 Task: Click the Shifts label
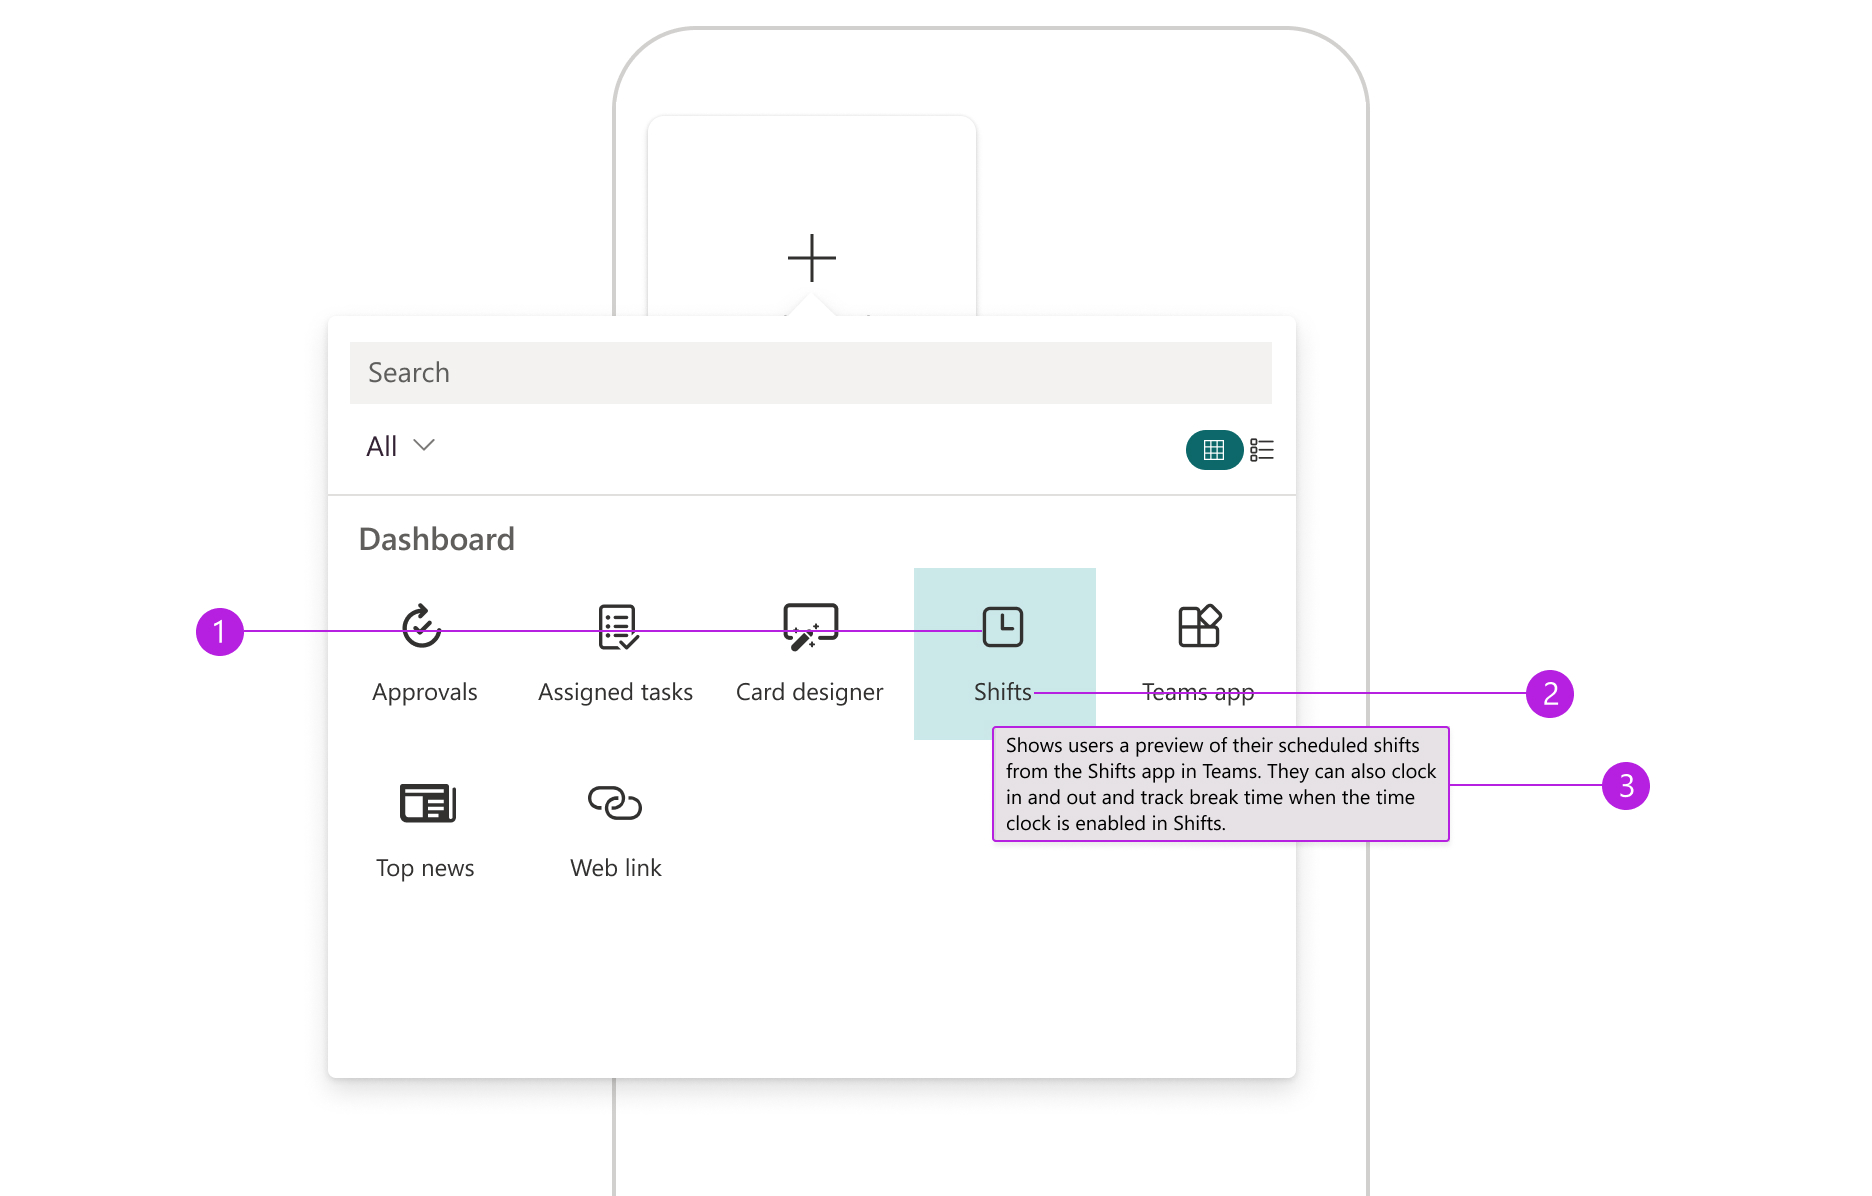point(1003,692)
